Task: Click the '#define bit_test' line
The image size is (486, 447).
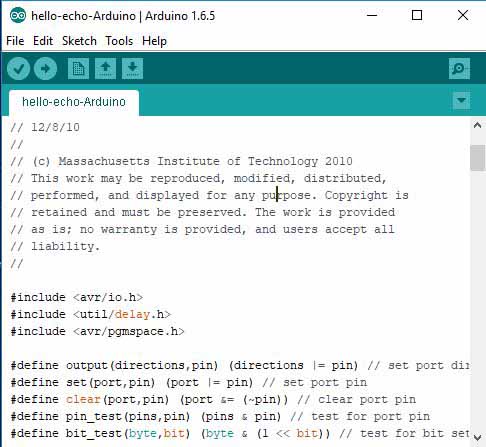Action: pyautogui.click(x=240, y=433)
